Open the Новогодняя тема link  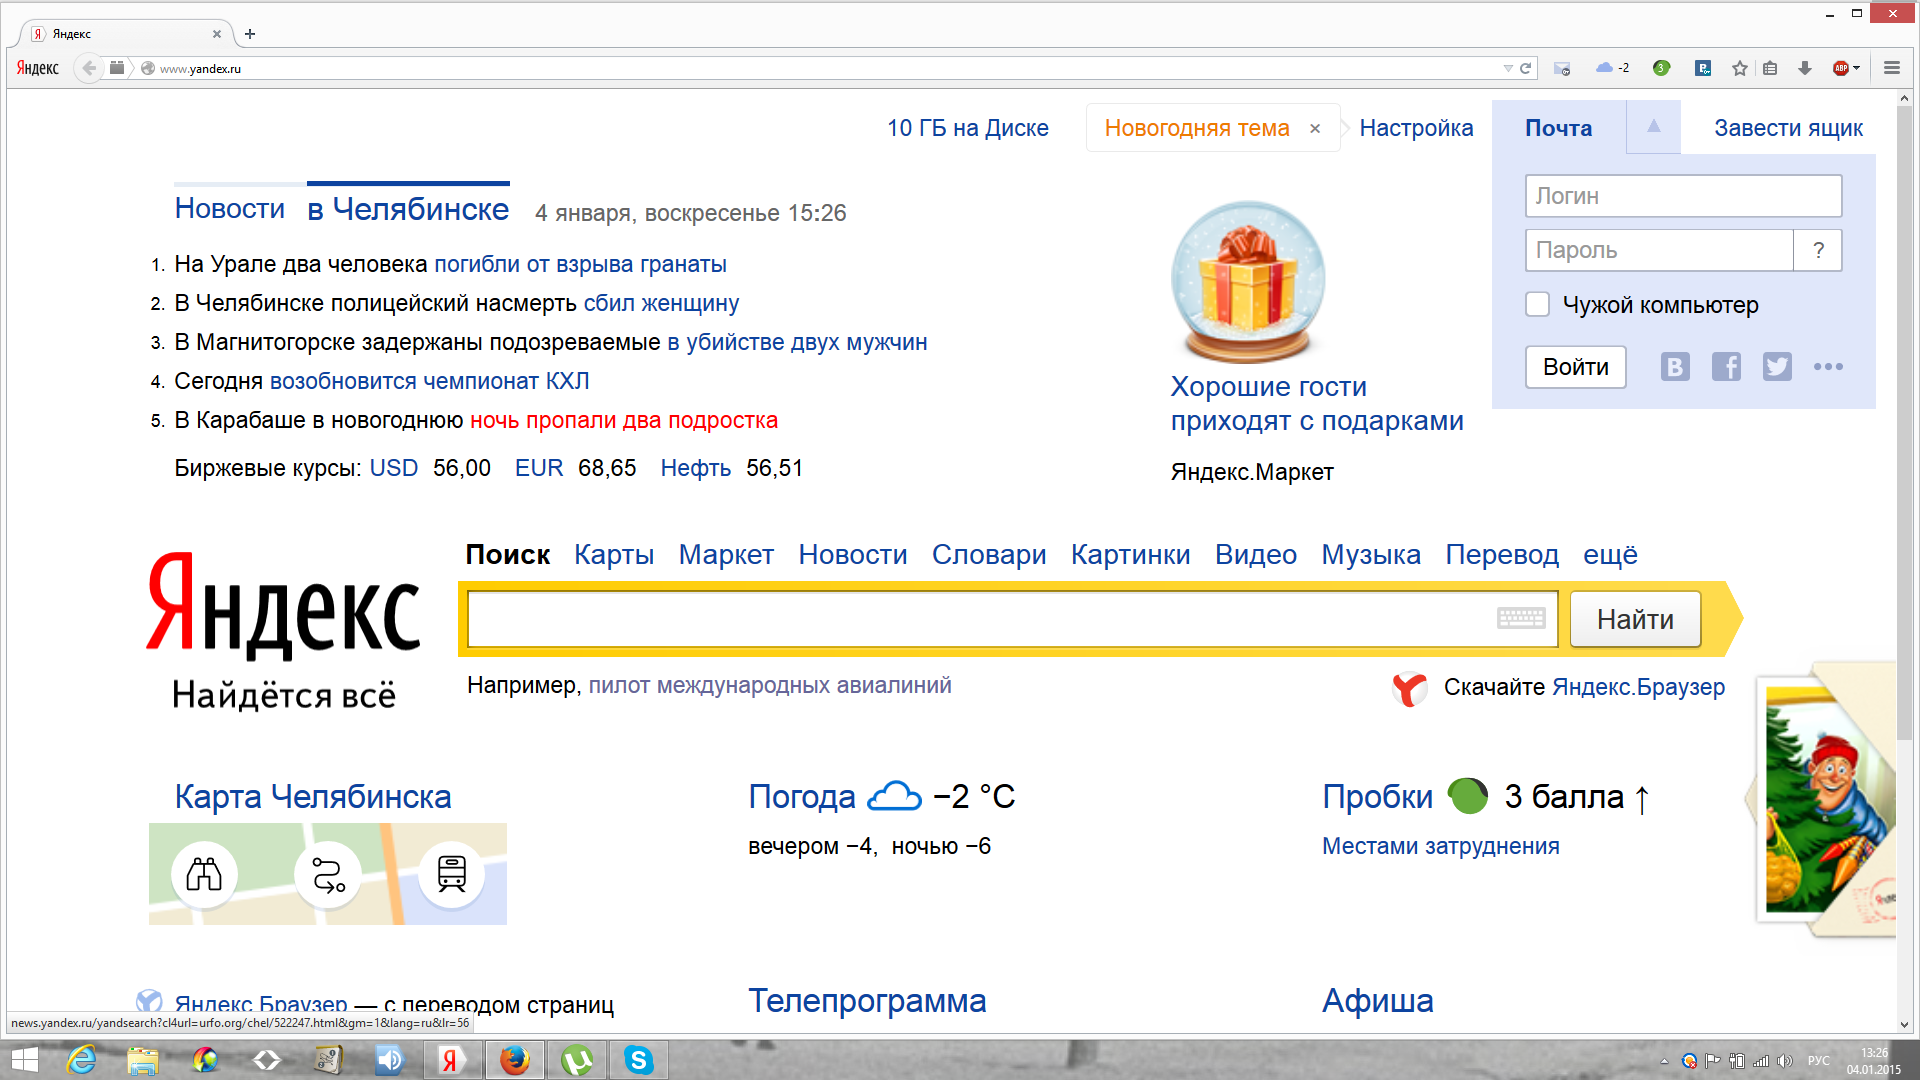[x=1197, y=128]
